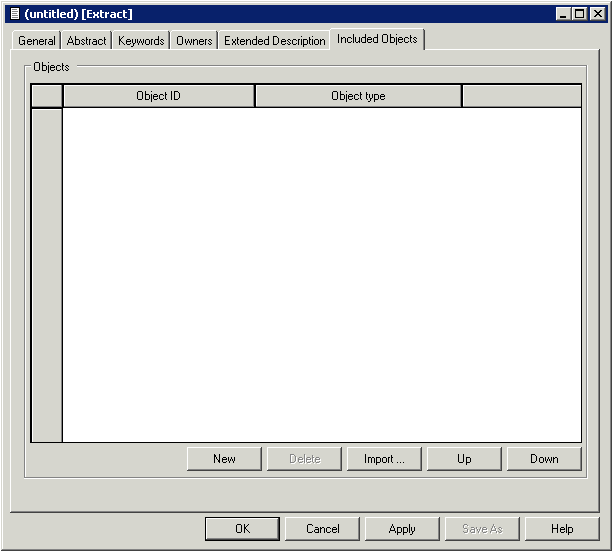Screen dimensions: 613x552
Task: Open Help for this dialog
Action: (562, 529)
